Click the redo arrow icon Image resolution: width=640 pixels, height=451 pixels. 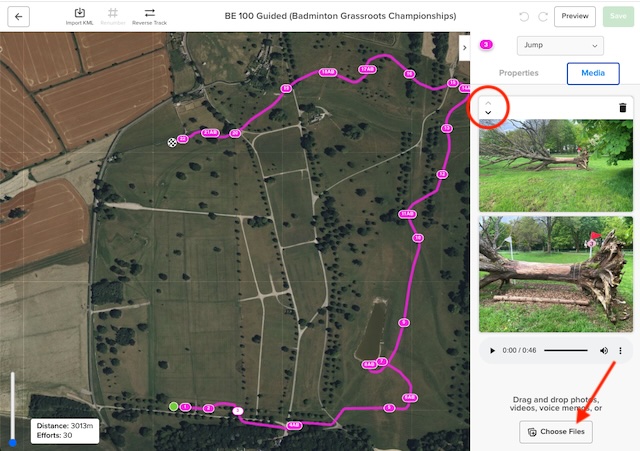pyautogui.click(x=542, y=16)
